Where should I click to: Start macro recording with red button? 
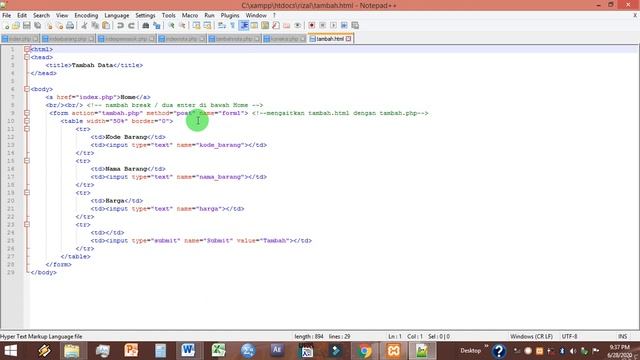point(311,25)
